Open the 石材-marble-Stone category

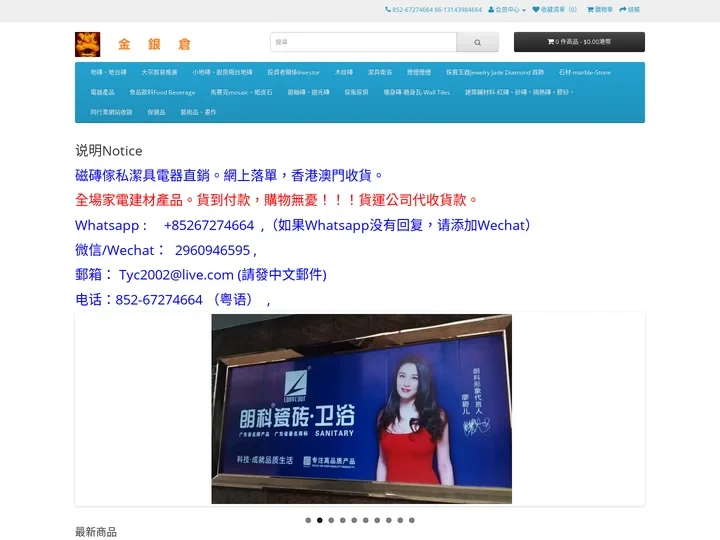point(585,72)
